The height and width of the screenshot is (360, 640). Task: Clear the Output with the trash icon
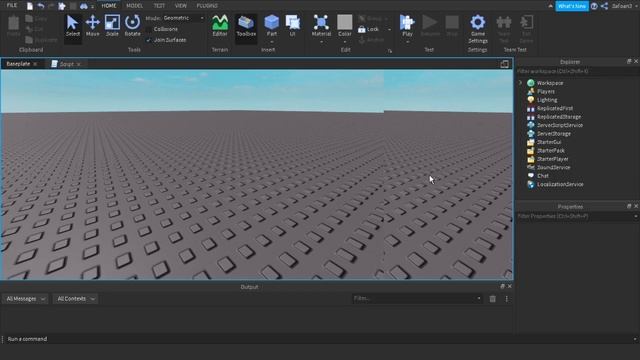493,299
